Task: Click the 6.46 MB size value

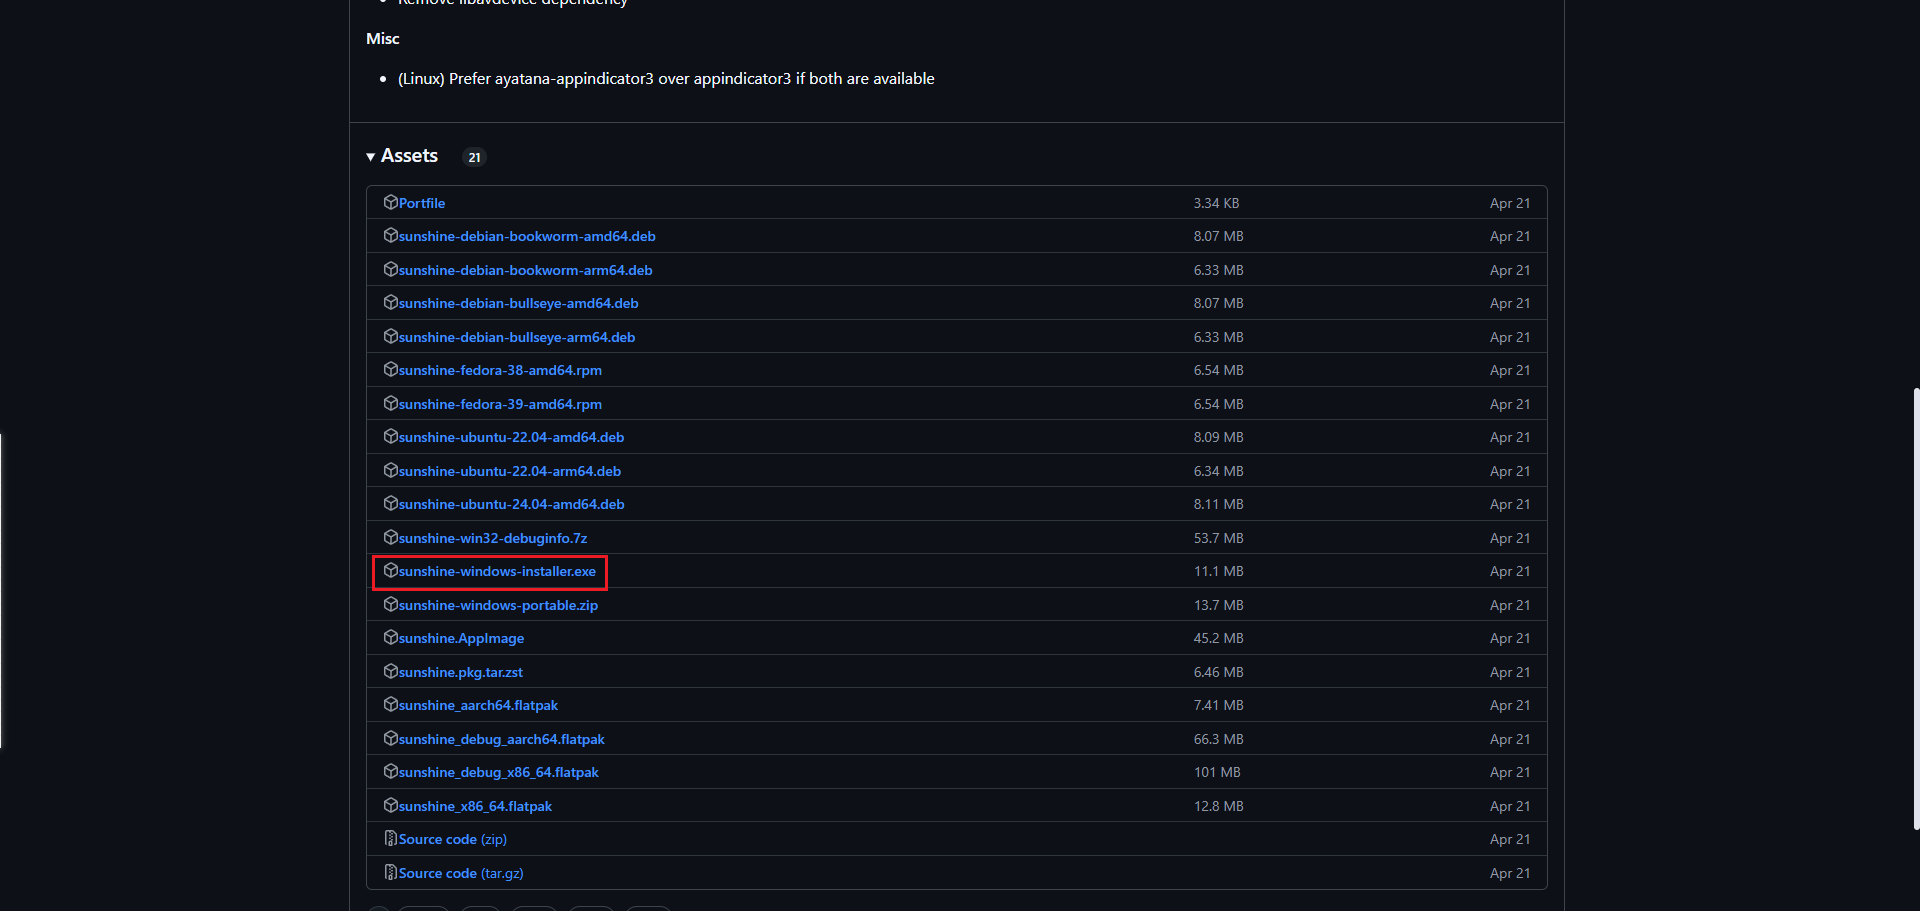Action: click(1218, 672)
